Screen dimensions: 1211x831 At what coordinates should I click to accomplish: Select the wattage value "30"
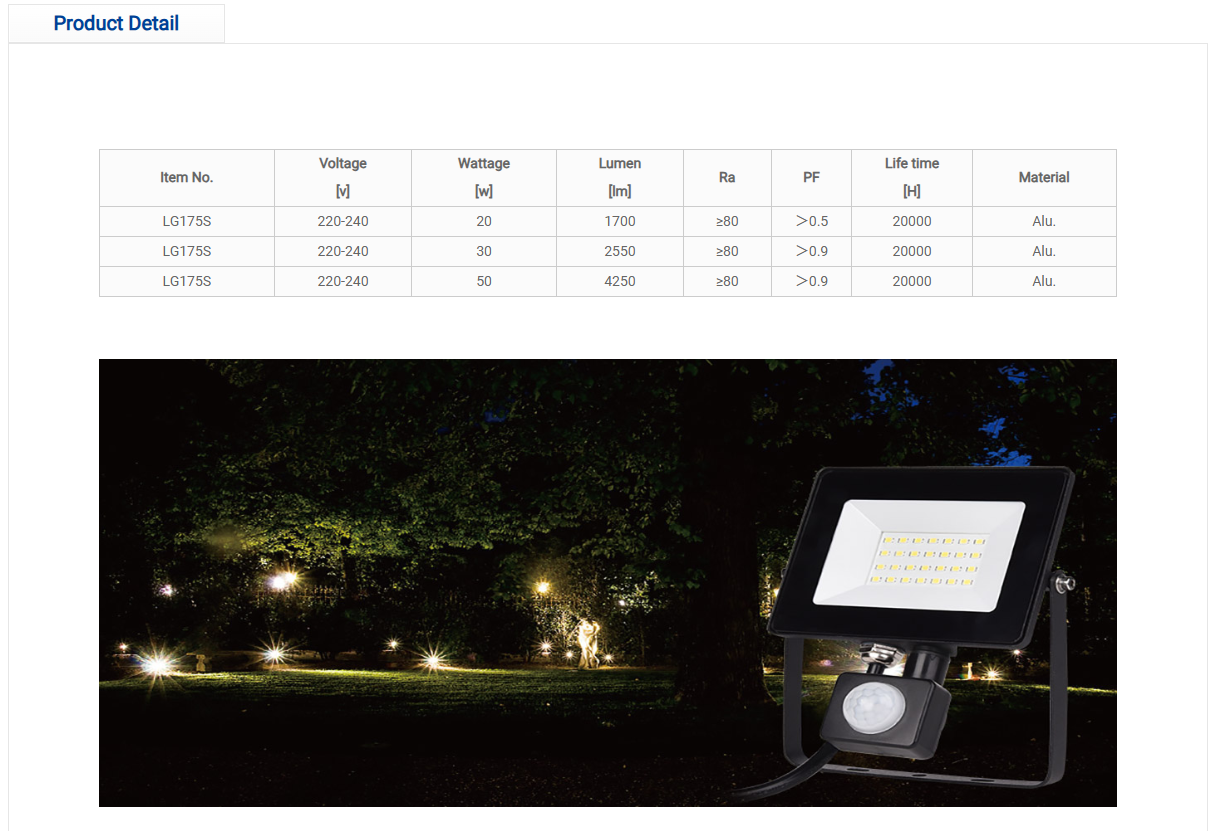484,252
